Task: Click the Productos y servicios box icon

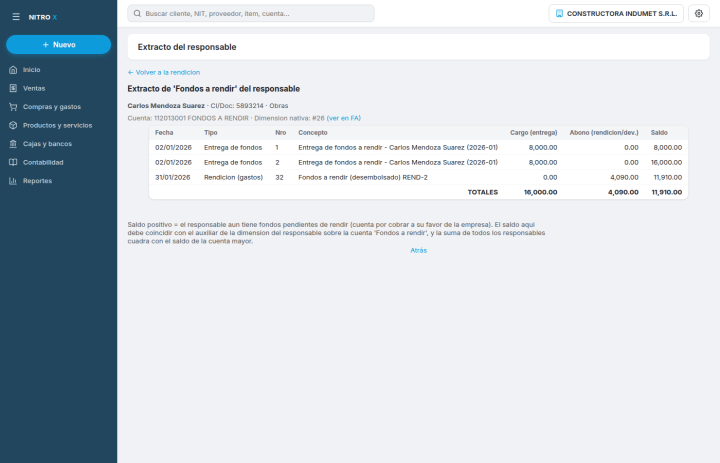Action: (13, 125)
